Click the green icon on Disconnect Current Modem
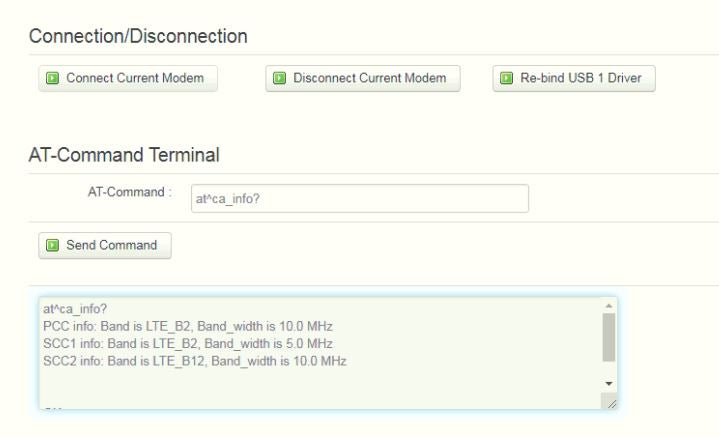The image size is (719, 438). 280,78
